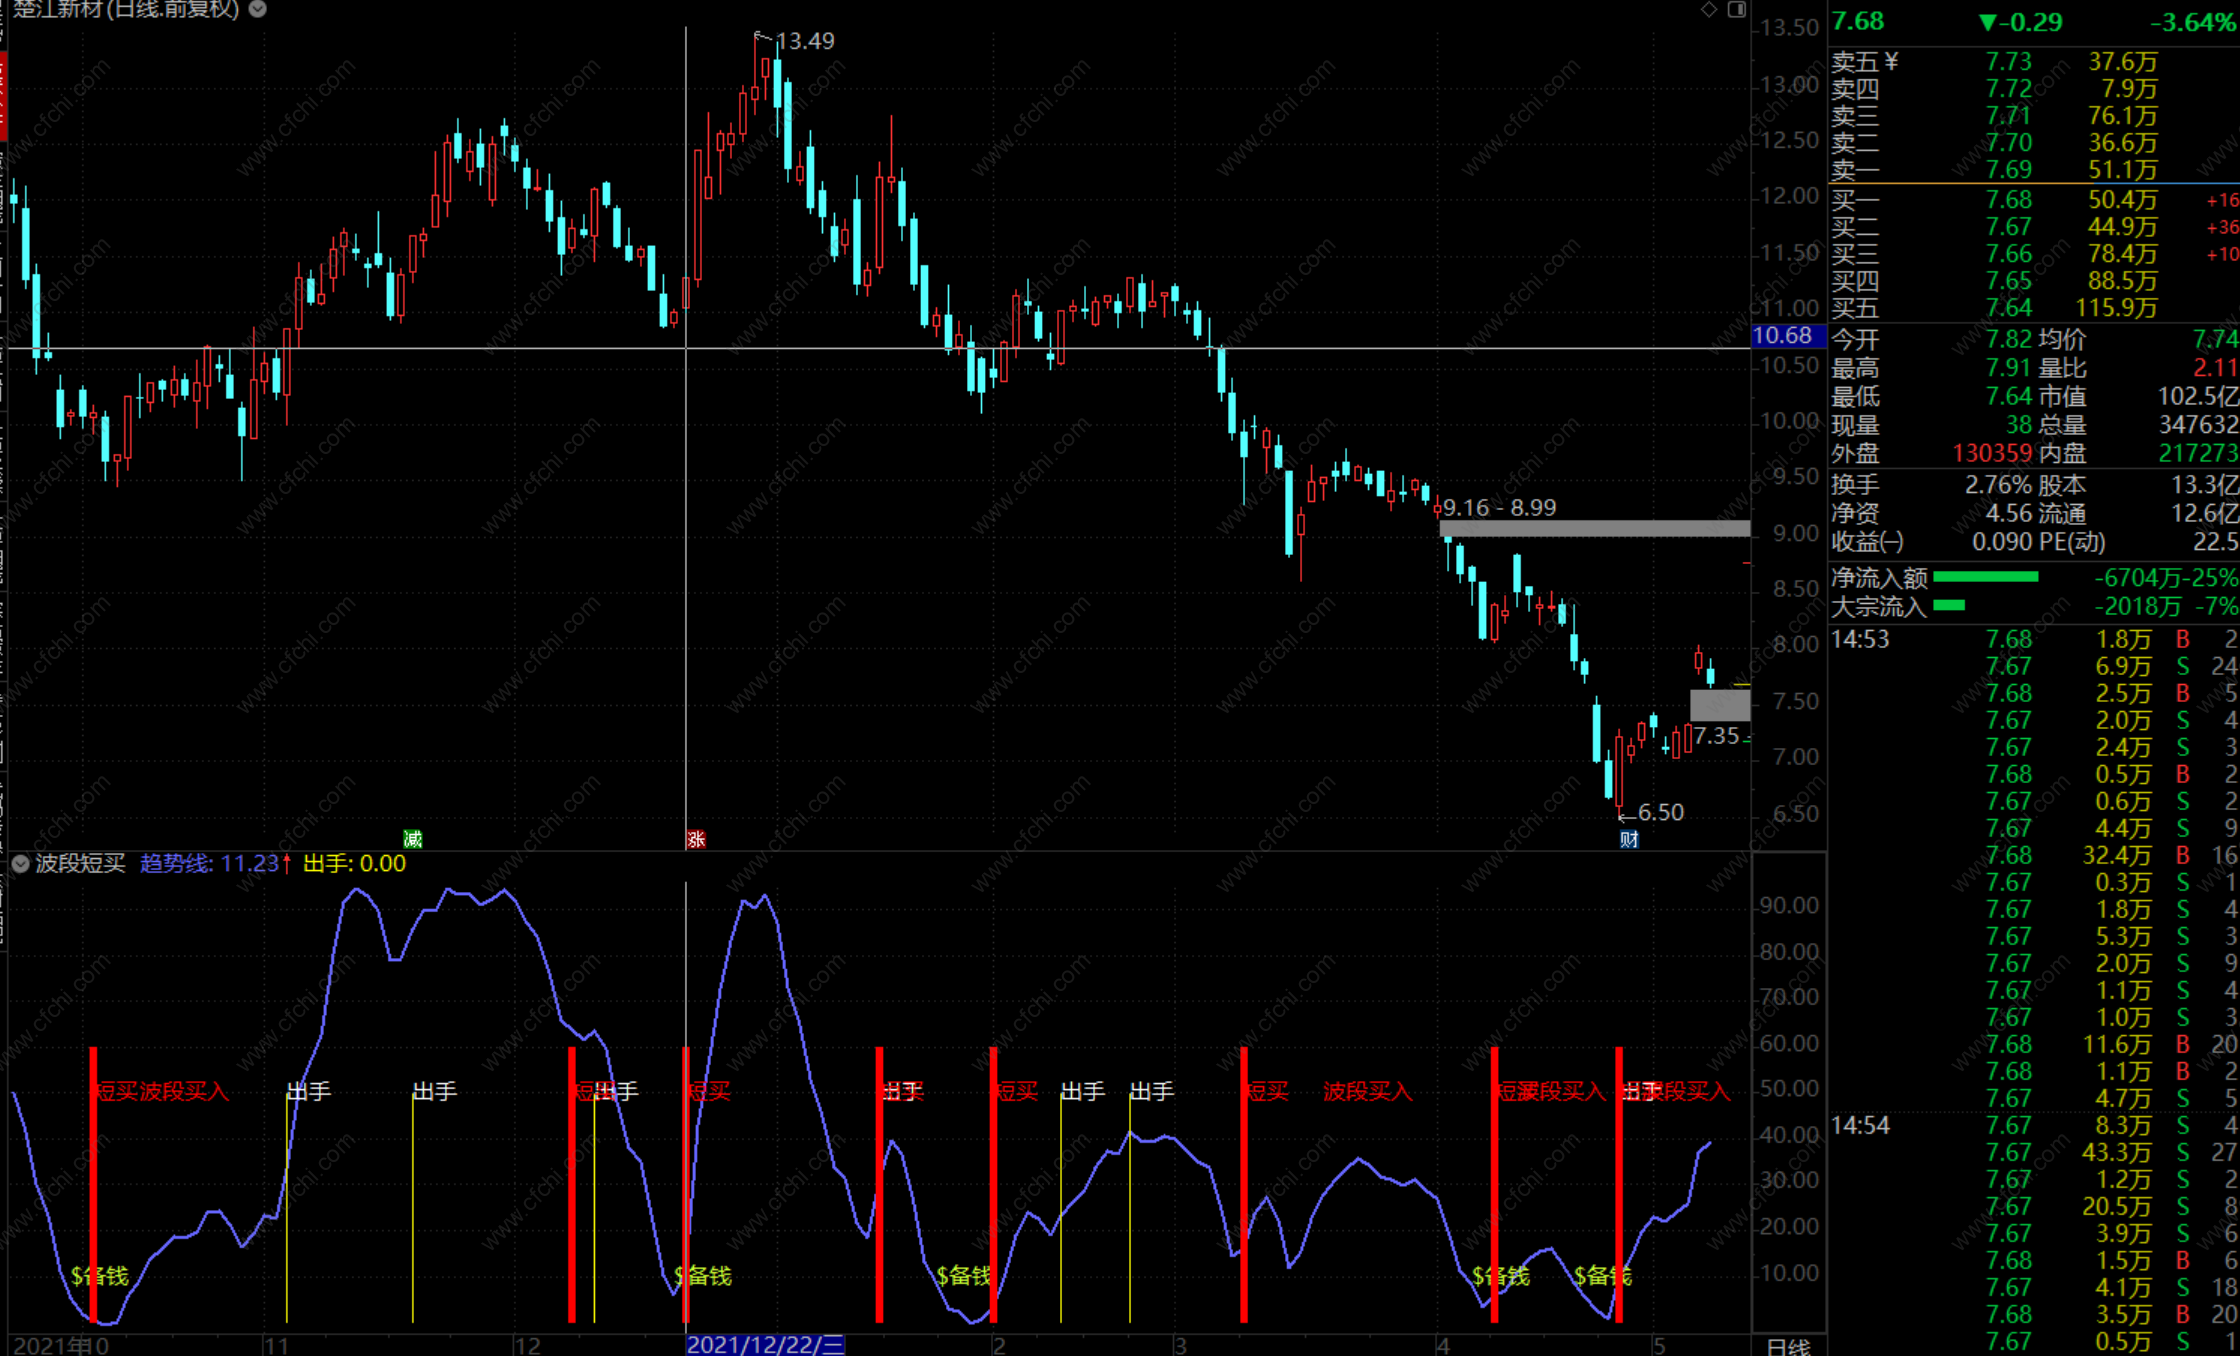Click the 10.68 crosshair price tag
The height and width of the screenshot is (1356, 2240).
(x=1787, y=336)
